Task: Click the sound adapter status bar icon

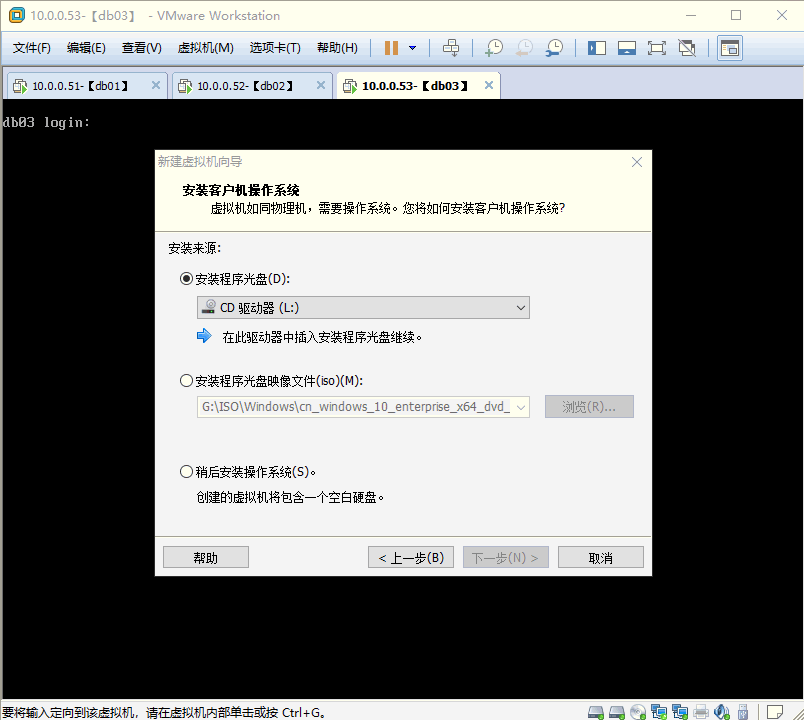Action: (722, 711)
